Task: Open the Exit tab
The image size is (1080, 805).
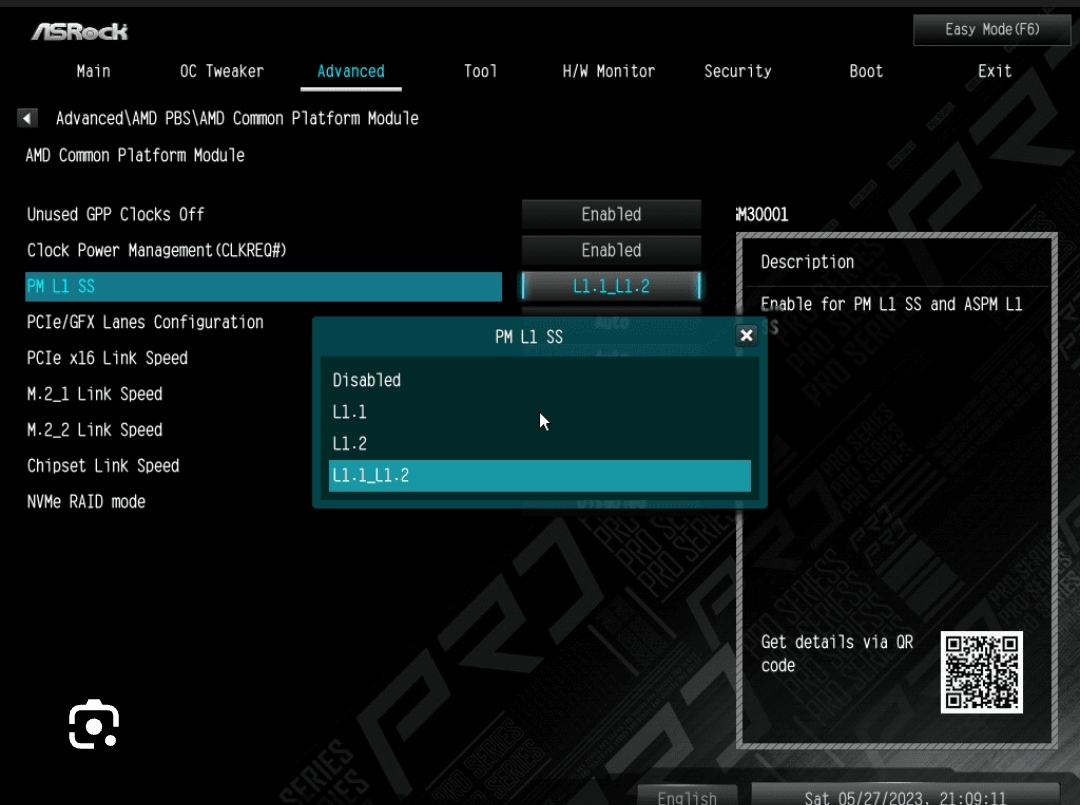Action: (995, 71)
